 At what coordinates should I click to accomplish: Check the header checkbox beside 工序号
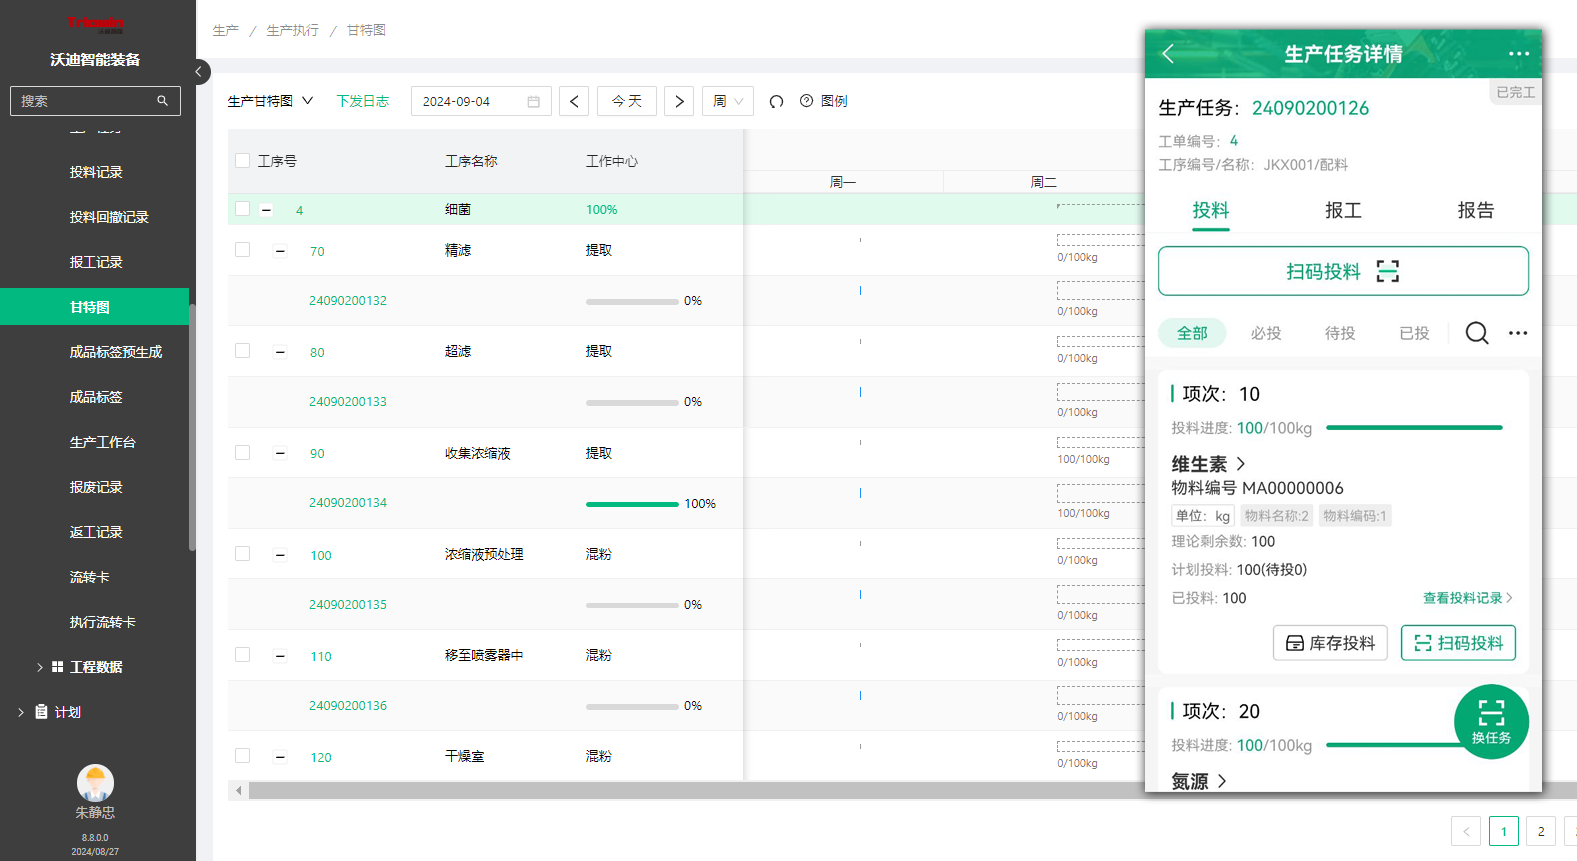[242, 161]
